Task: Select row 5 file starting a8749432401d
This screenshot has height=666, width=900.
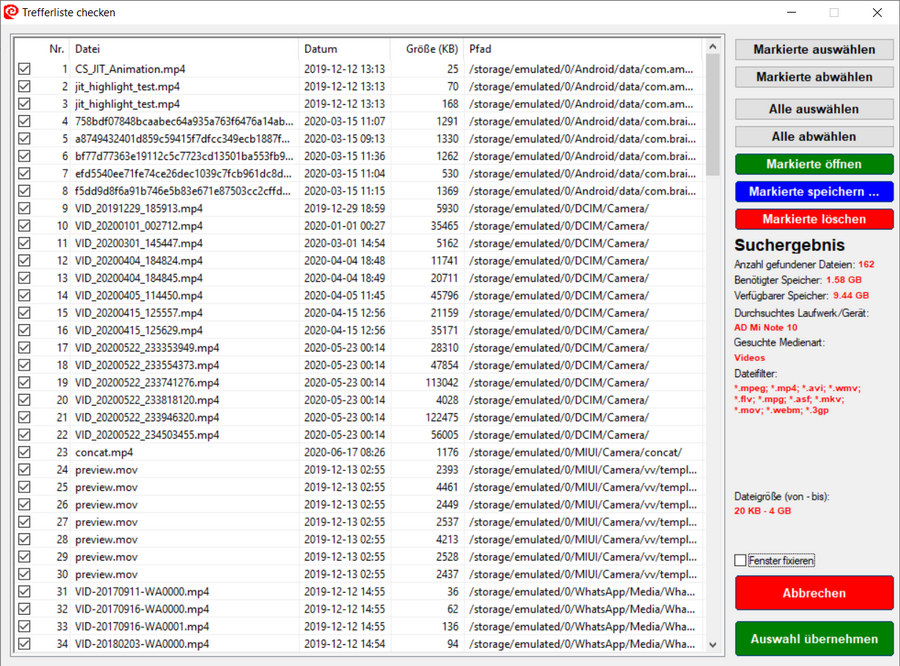Action: coord(183,139)
